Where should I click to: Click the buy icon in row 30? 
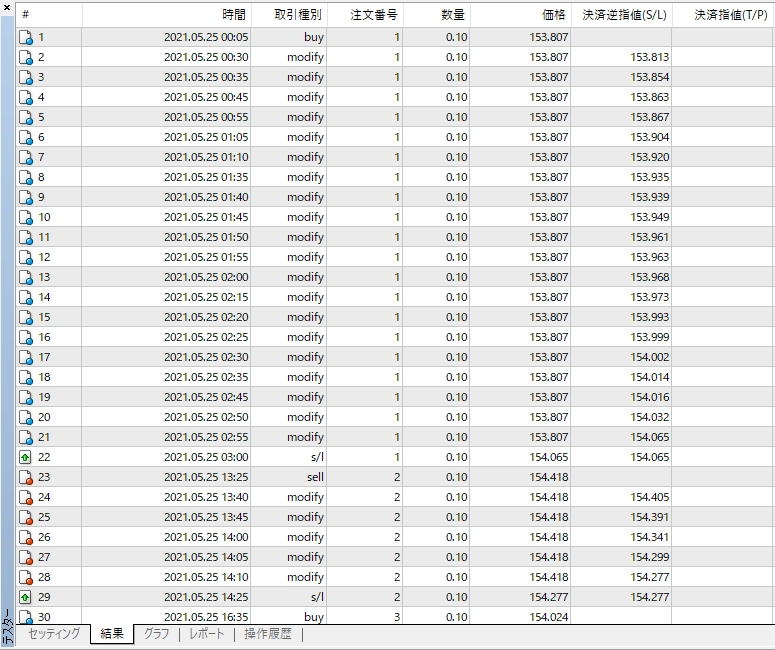click(26, 617)
